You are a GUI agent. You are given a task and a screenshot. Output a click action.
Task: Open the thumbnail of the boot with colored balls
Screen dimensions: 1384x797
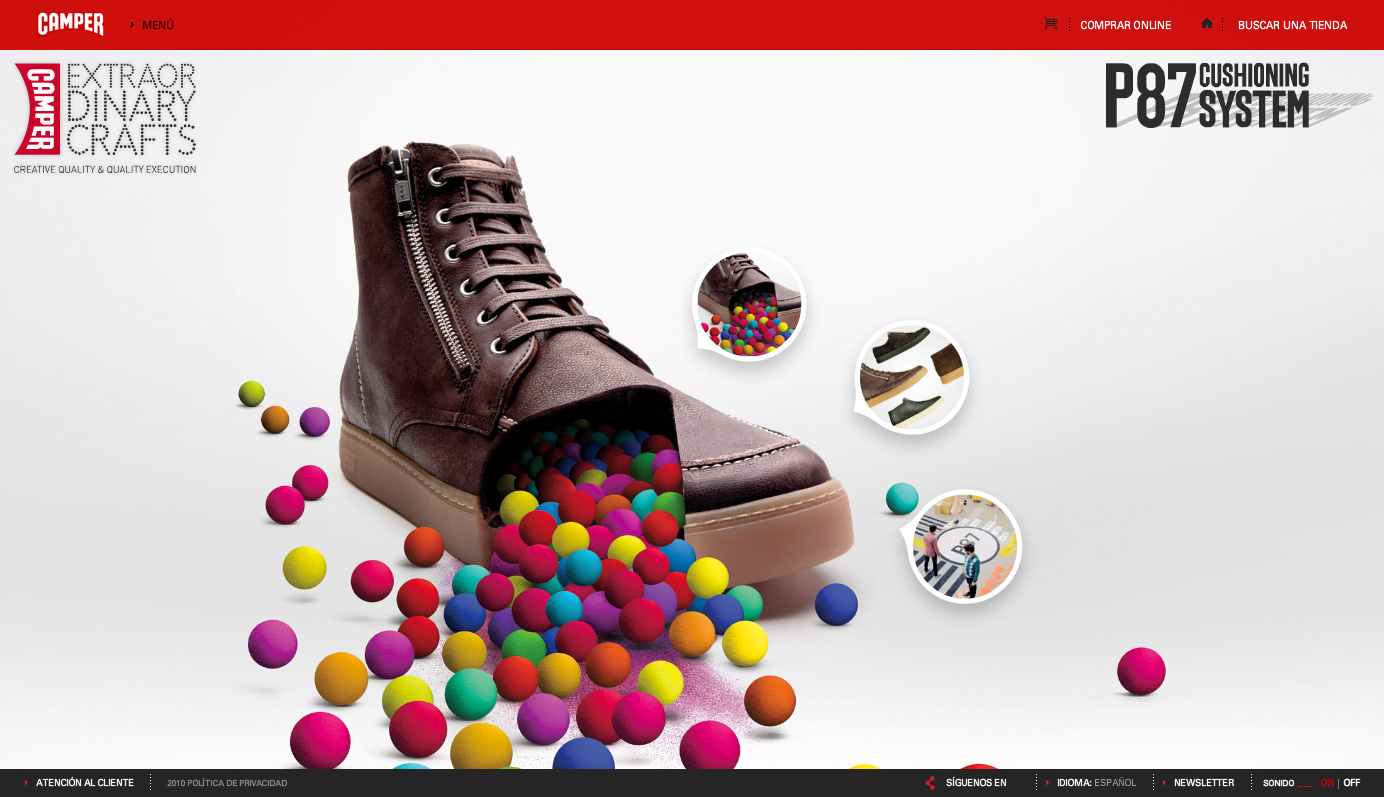(749, 304)
